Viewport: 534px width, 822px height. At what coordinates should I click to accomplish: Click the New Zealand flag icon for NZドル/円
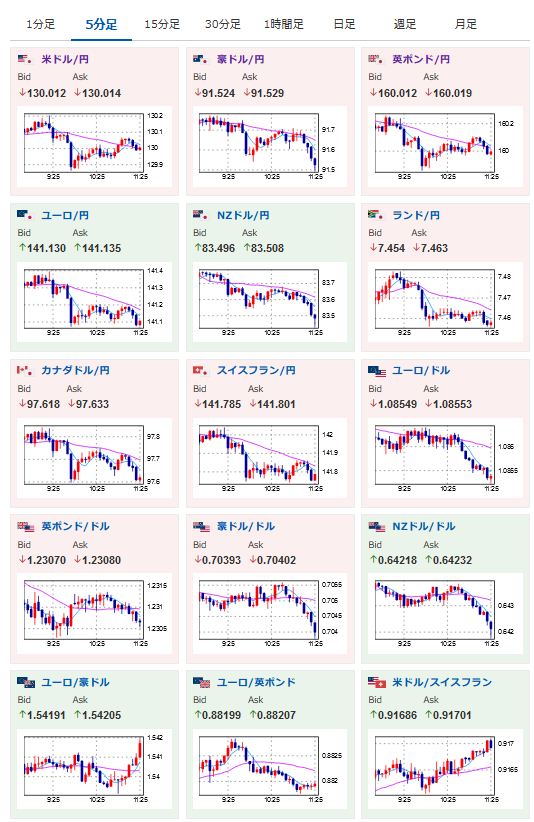point(200,215)
